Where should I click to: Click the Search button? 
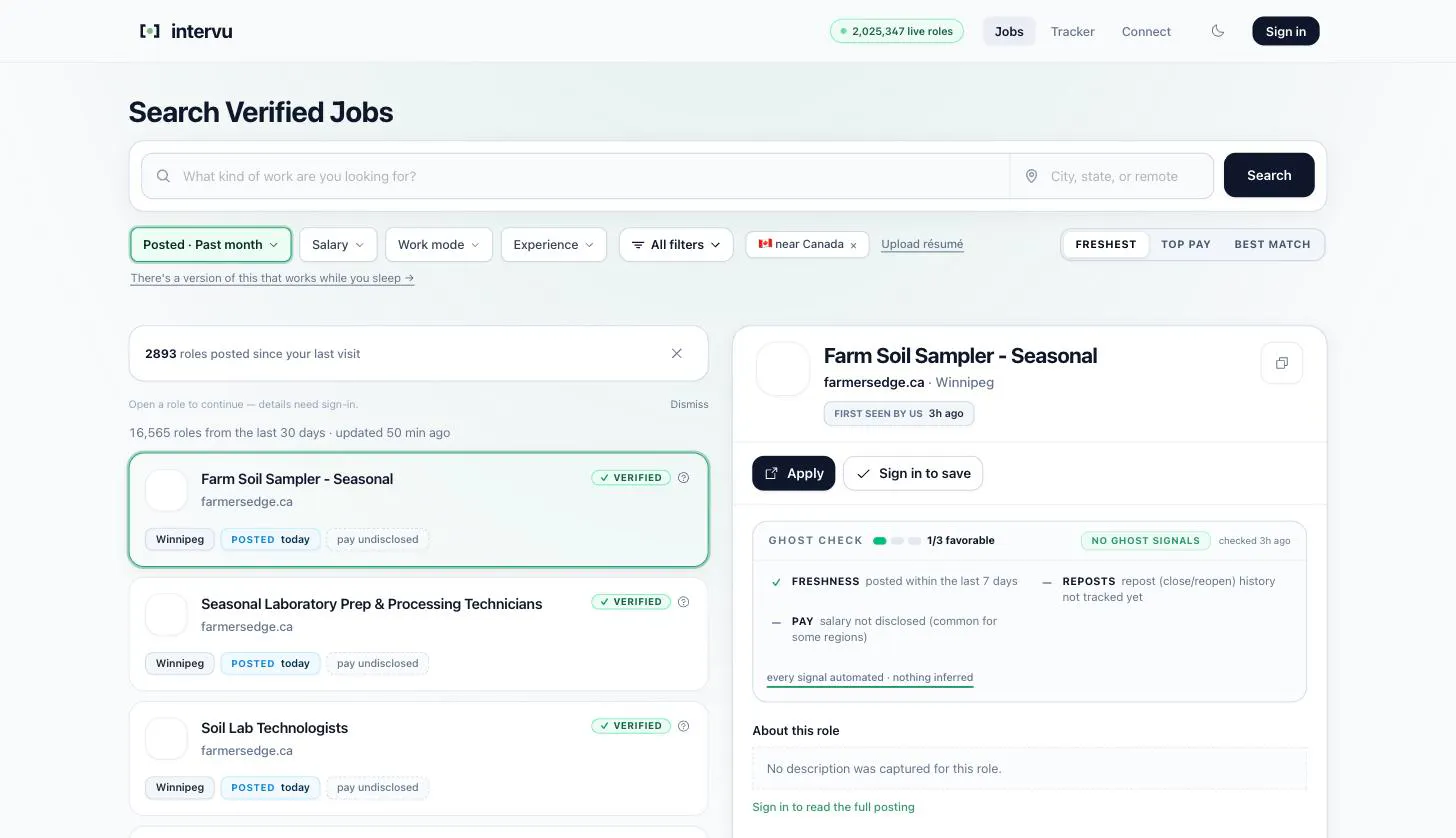1269,175
